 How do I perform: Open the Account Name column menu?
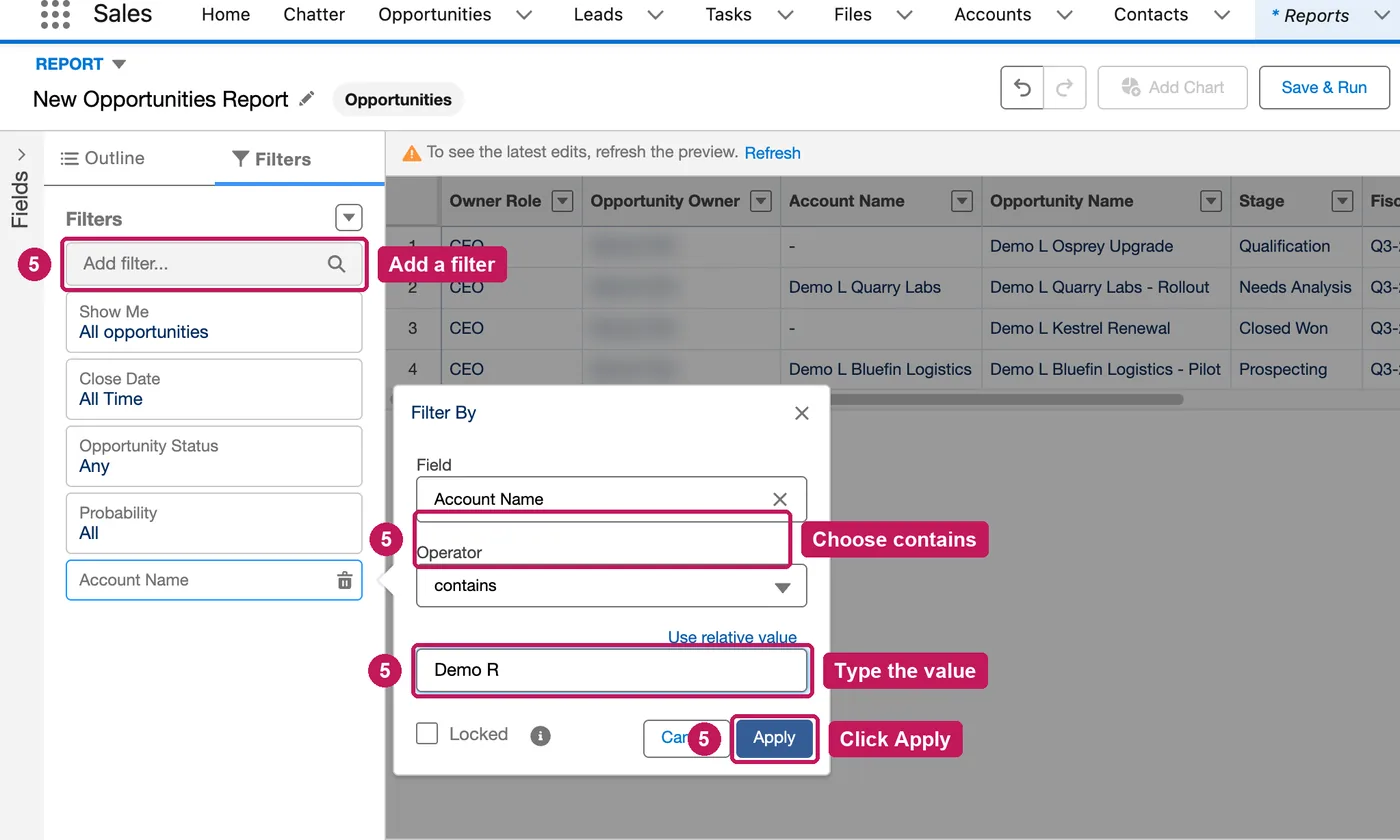(x=962, y=201)
